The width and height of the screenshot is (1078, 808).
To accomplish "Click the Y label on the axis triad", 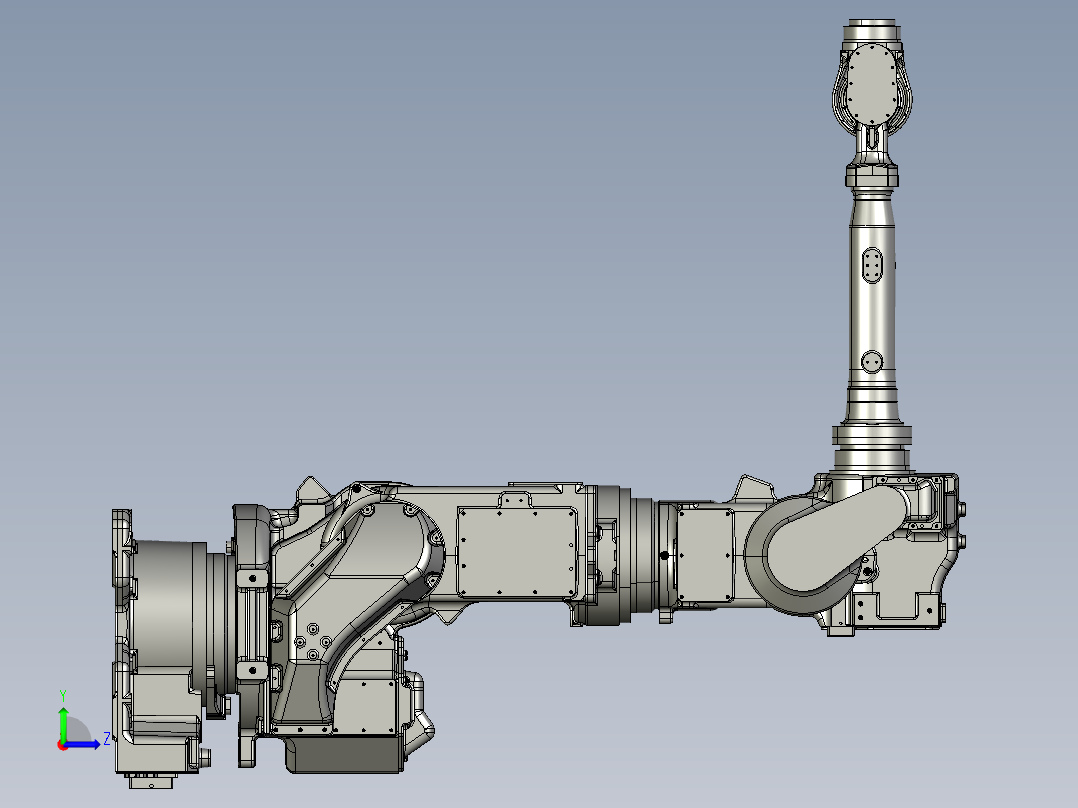I will coord(63,693).
